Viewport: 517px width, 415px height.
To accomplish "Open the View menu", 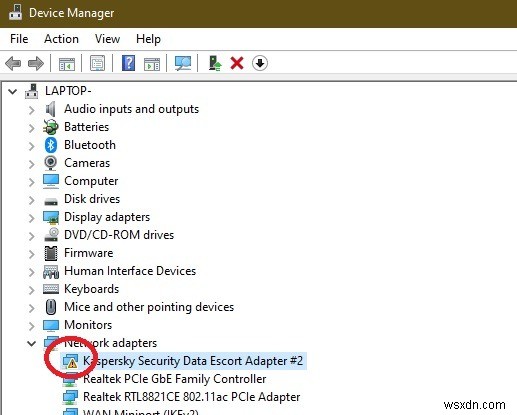I will [x=107, y=39].
